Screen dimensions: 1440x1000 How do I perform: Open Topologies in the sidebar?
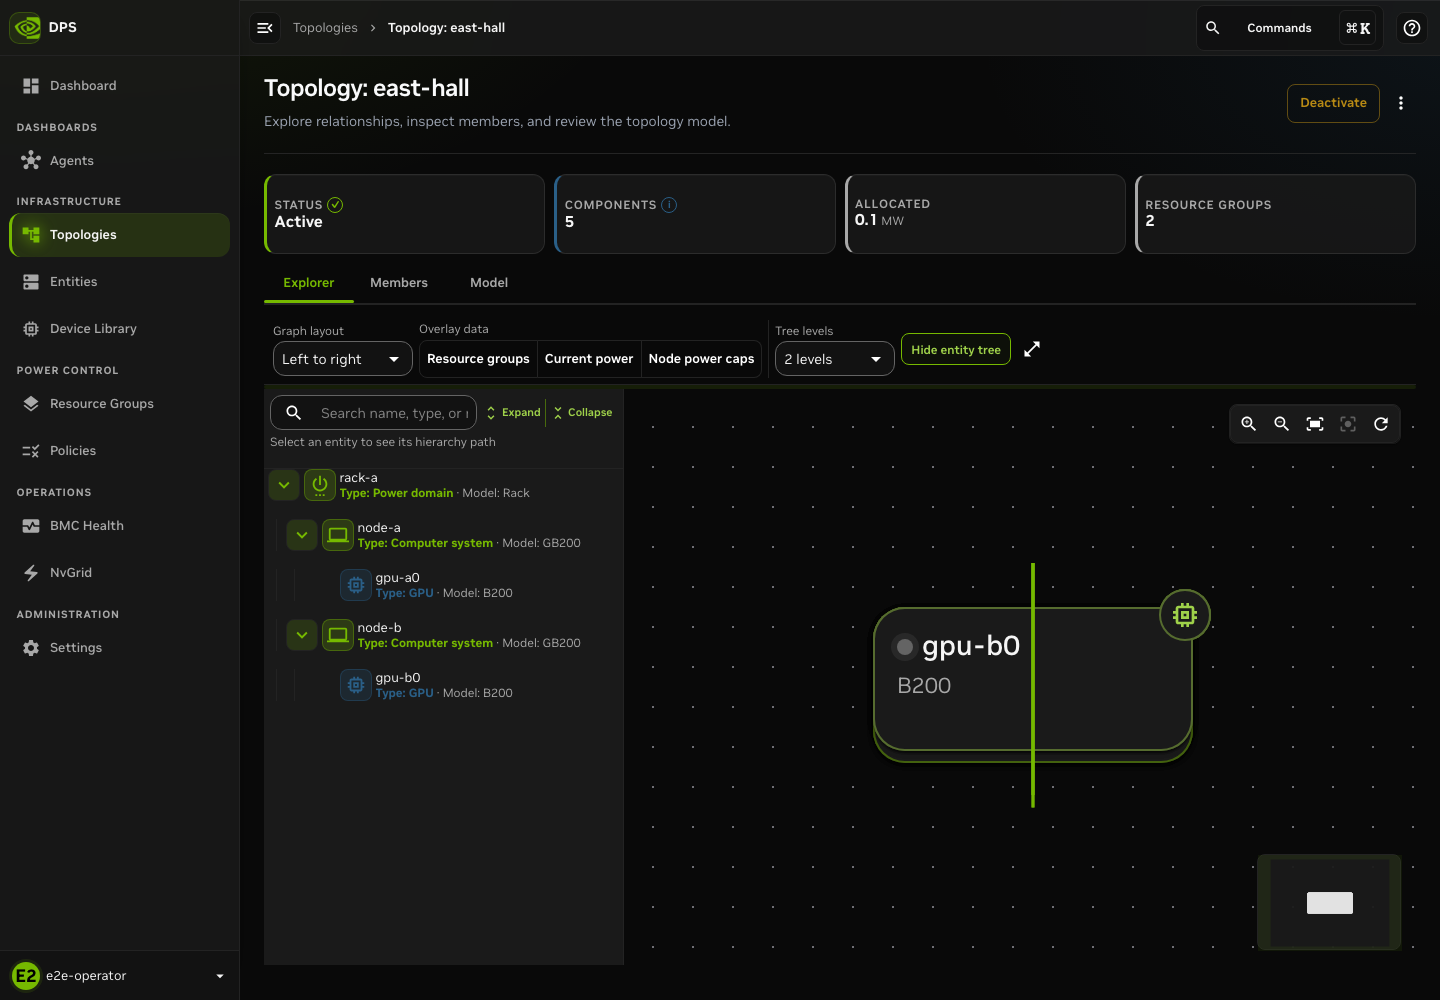pos(120,235)
